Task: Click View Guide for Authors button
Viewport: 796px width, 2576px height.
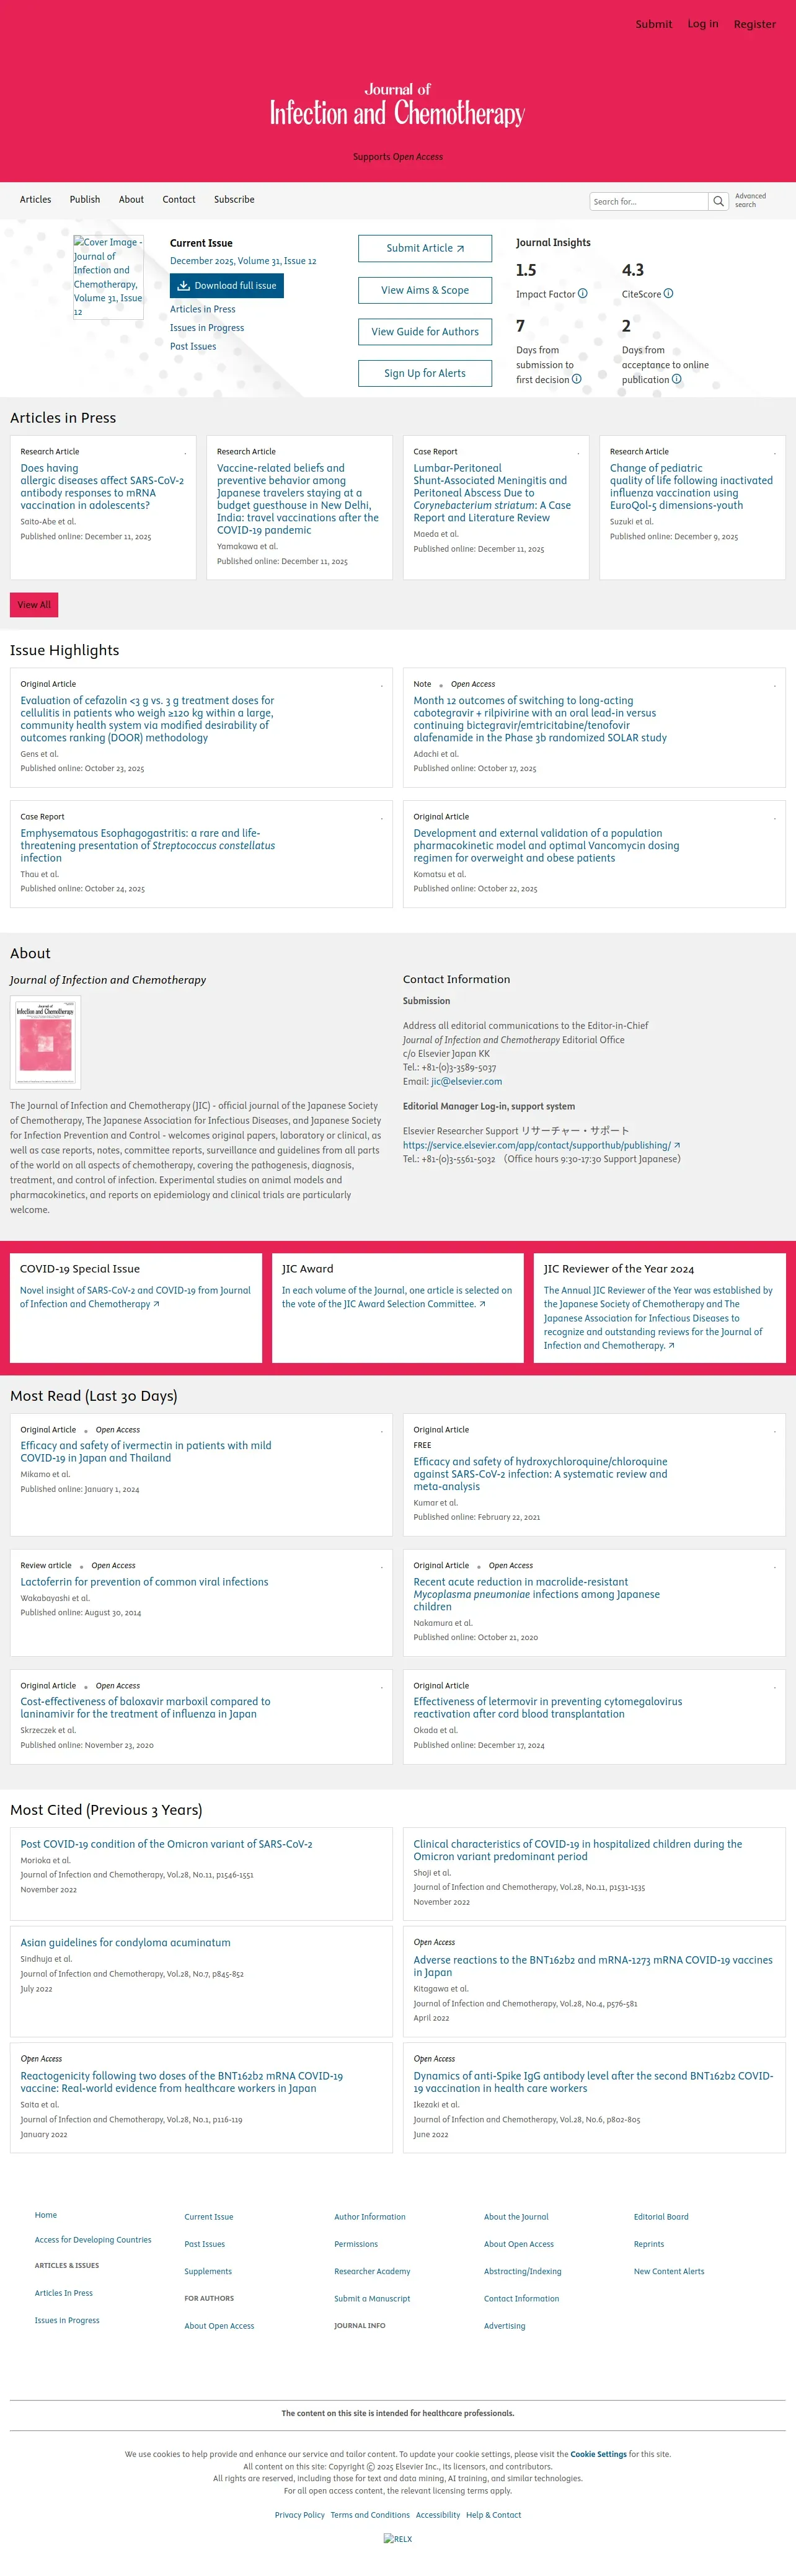Action: point(425,332)
